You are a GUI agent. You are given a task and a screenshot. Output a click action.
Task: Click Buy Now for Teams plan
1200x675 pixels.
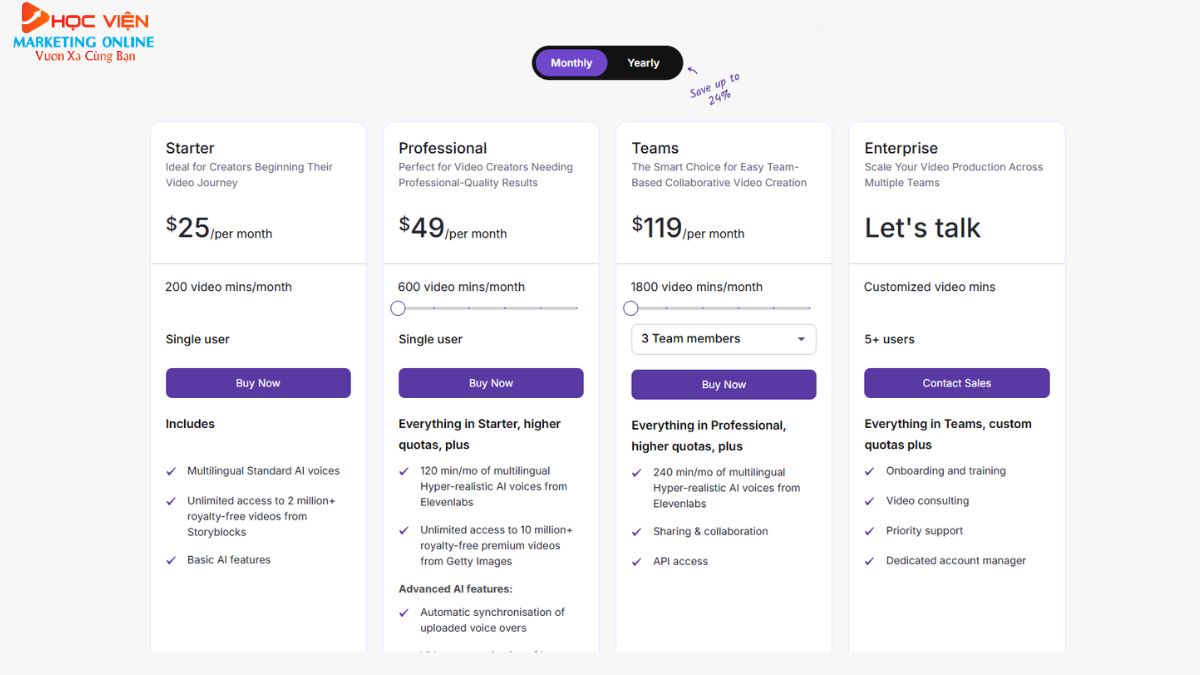pyautogui.click(x=723, y=384)
